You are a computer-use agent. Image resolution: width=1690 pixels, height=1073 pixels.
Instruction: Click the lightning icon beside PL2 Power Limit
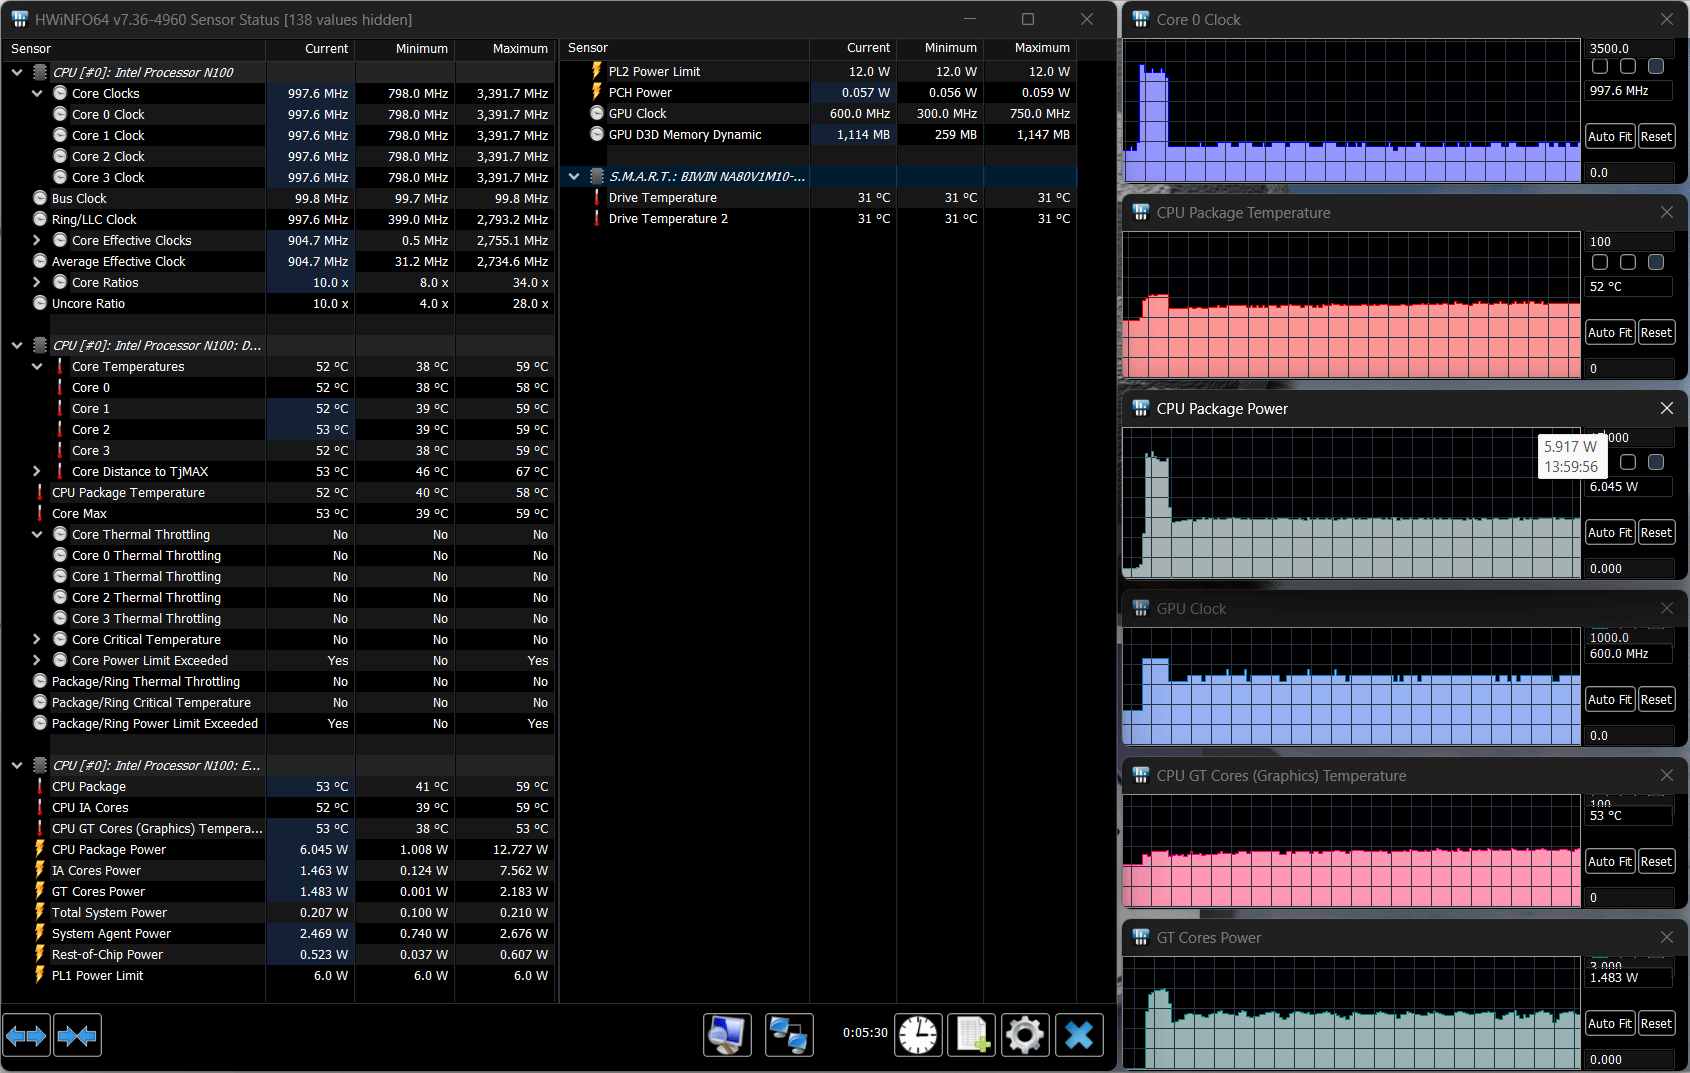(597, 71)
